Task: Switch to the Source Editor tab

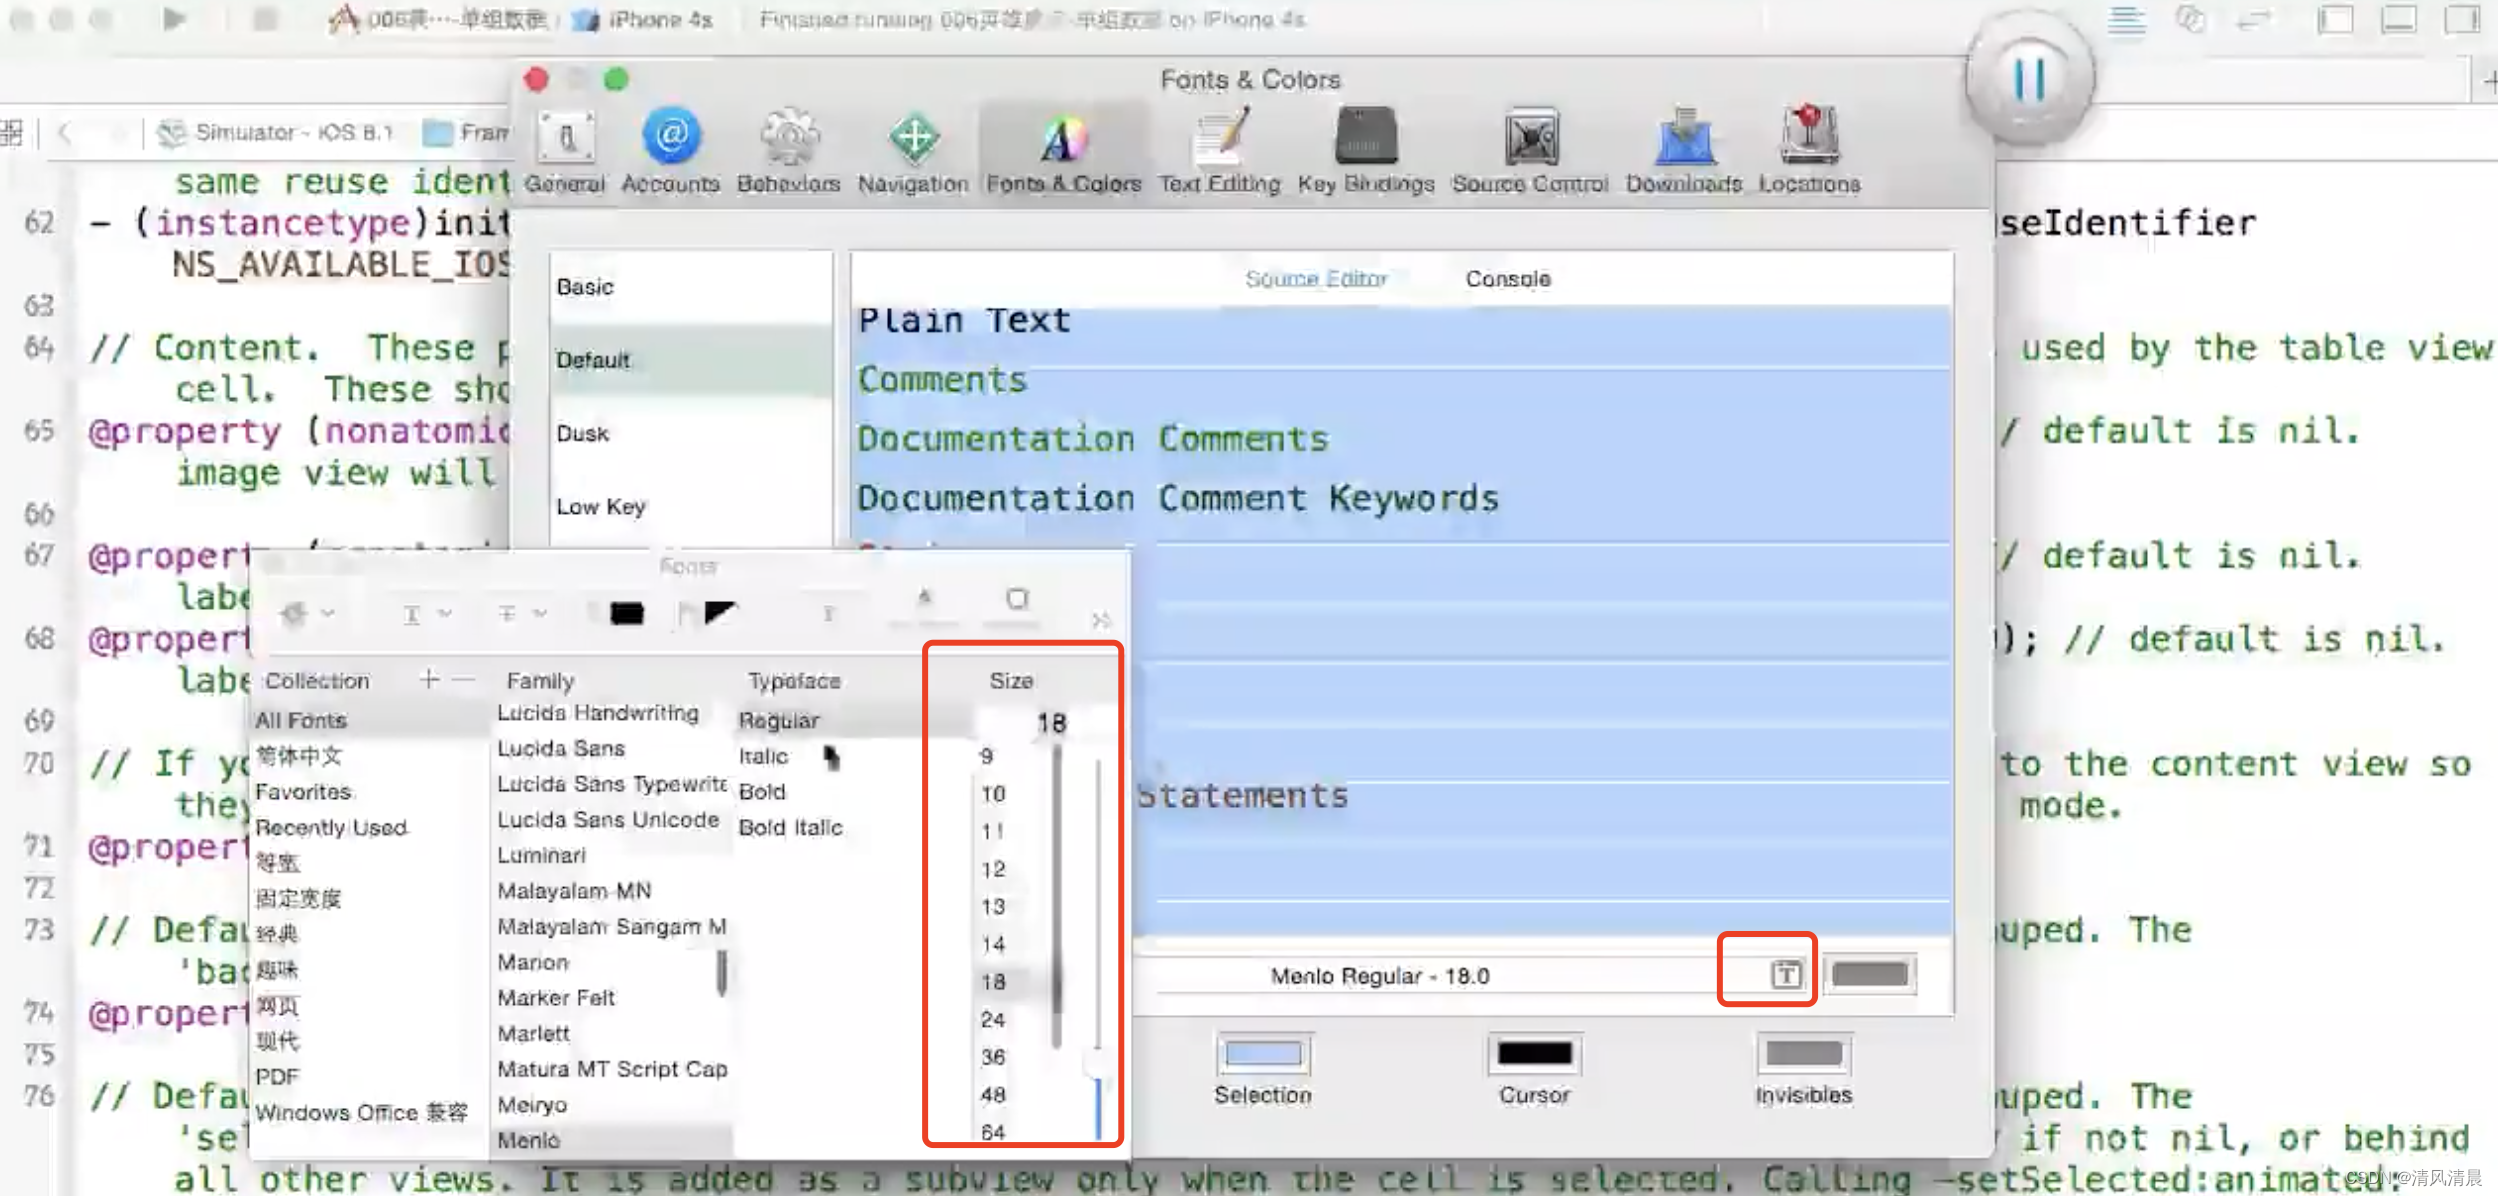Action: pyautogui.click(x=1316, y=279)
